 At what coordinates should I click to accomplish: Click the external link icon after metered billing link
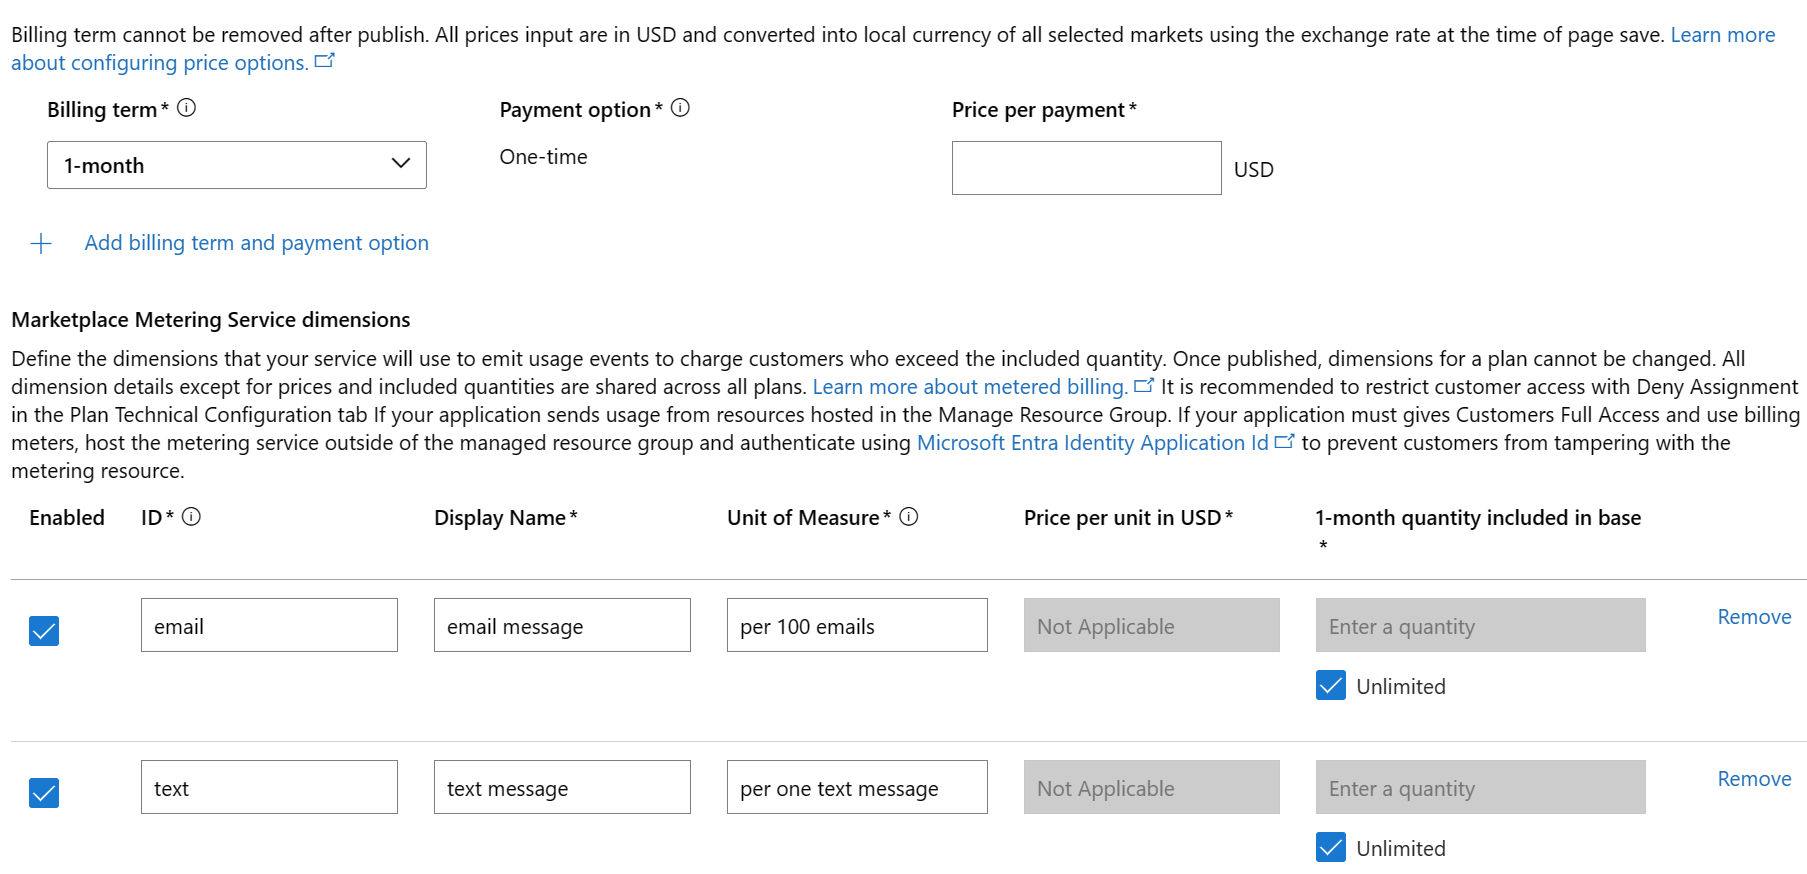(1144, 385)
